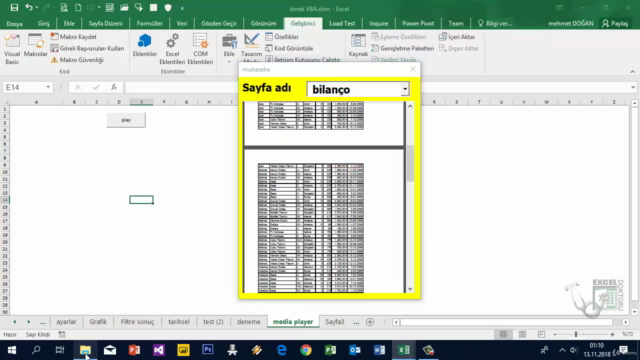Create new workbook from quick access
The image size is (640, 360).
pyautogui.click(x=78, y=8)
